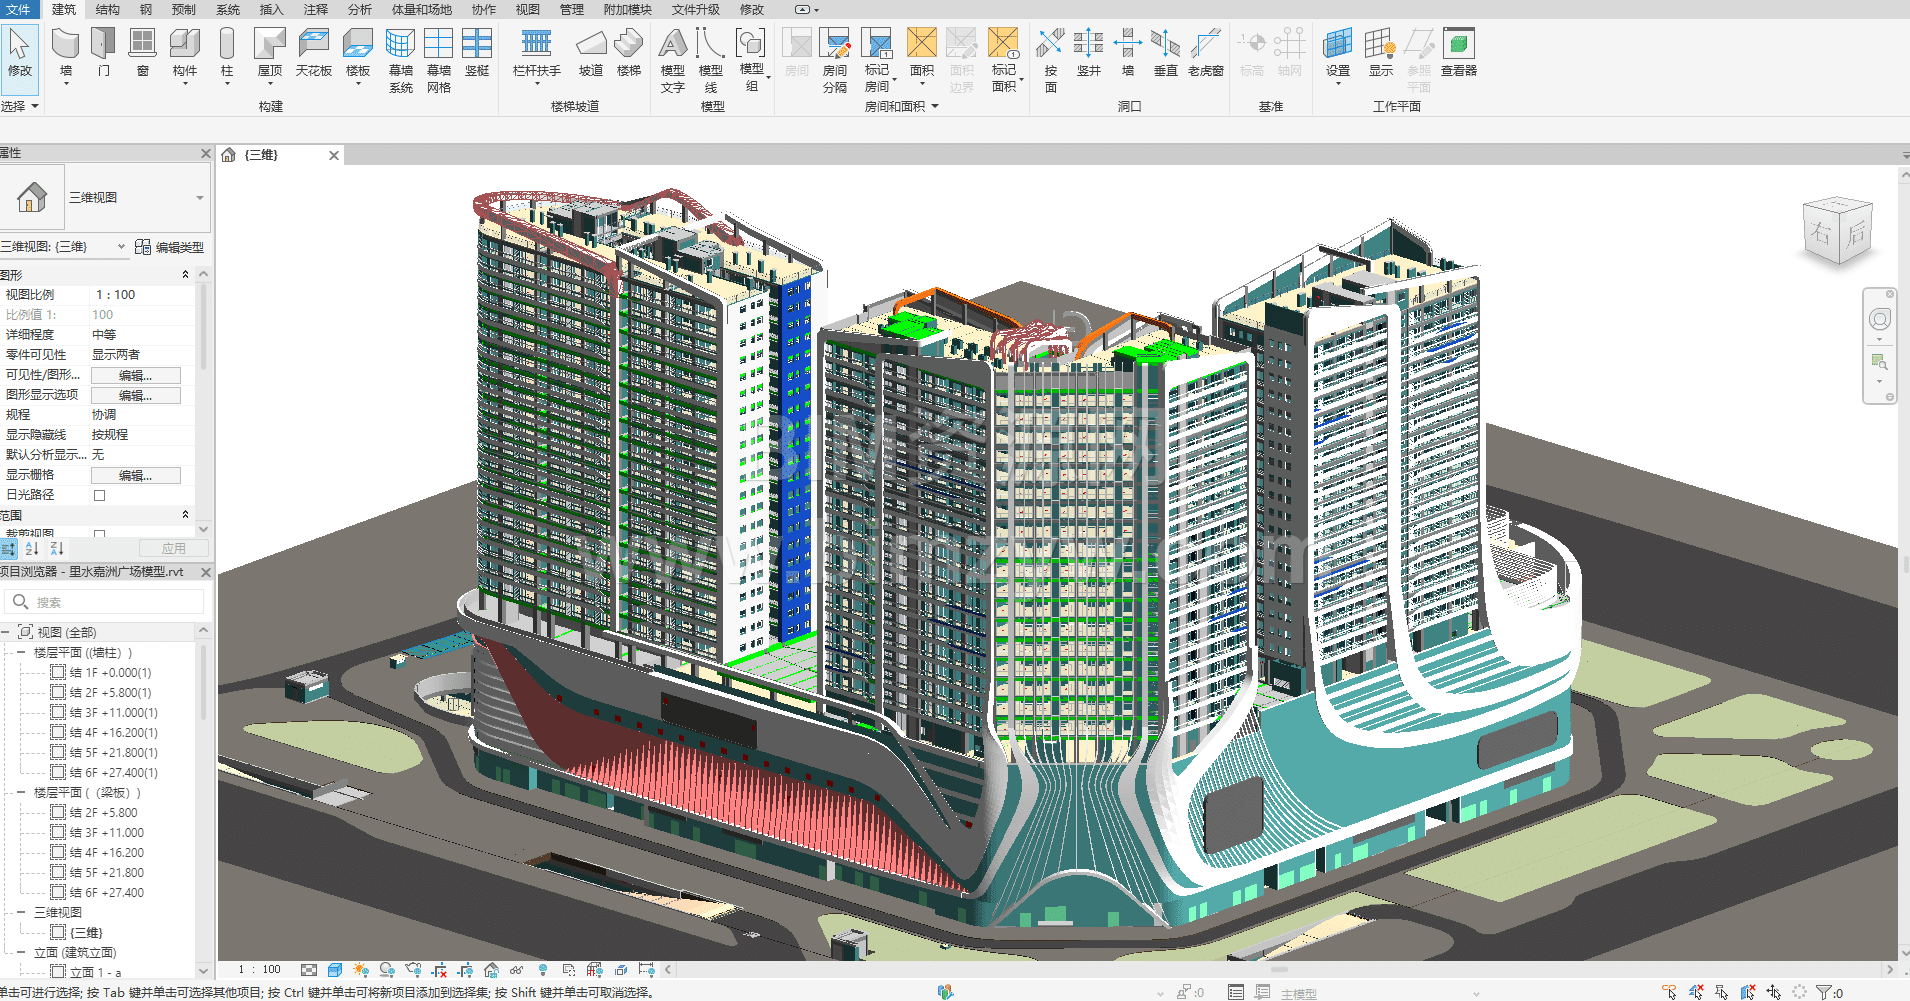Select the Ramp (坡道) tool
Image resolution: width=1910 pixels, height=1001 pixels.
pyautogui.click(x=591, y=47)
